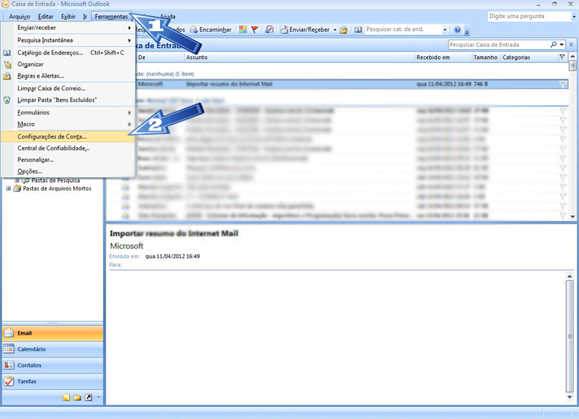This screenshot has height=419, width=579.
Task: Open the Ir menu
Action: click(85, 17)
